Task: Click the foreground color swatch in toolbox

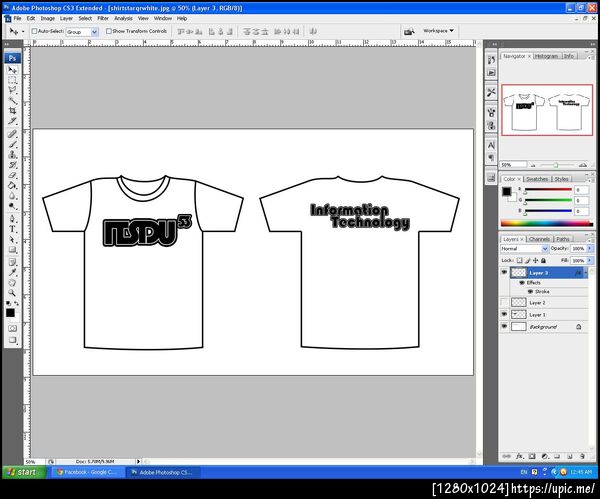Action: (x=10, y=313)
